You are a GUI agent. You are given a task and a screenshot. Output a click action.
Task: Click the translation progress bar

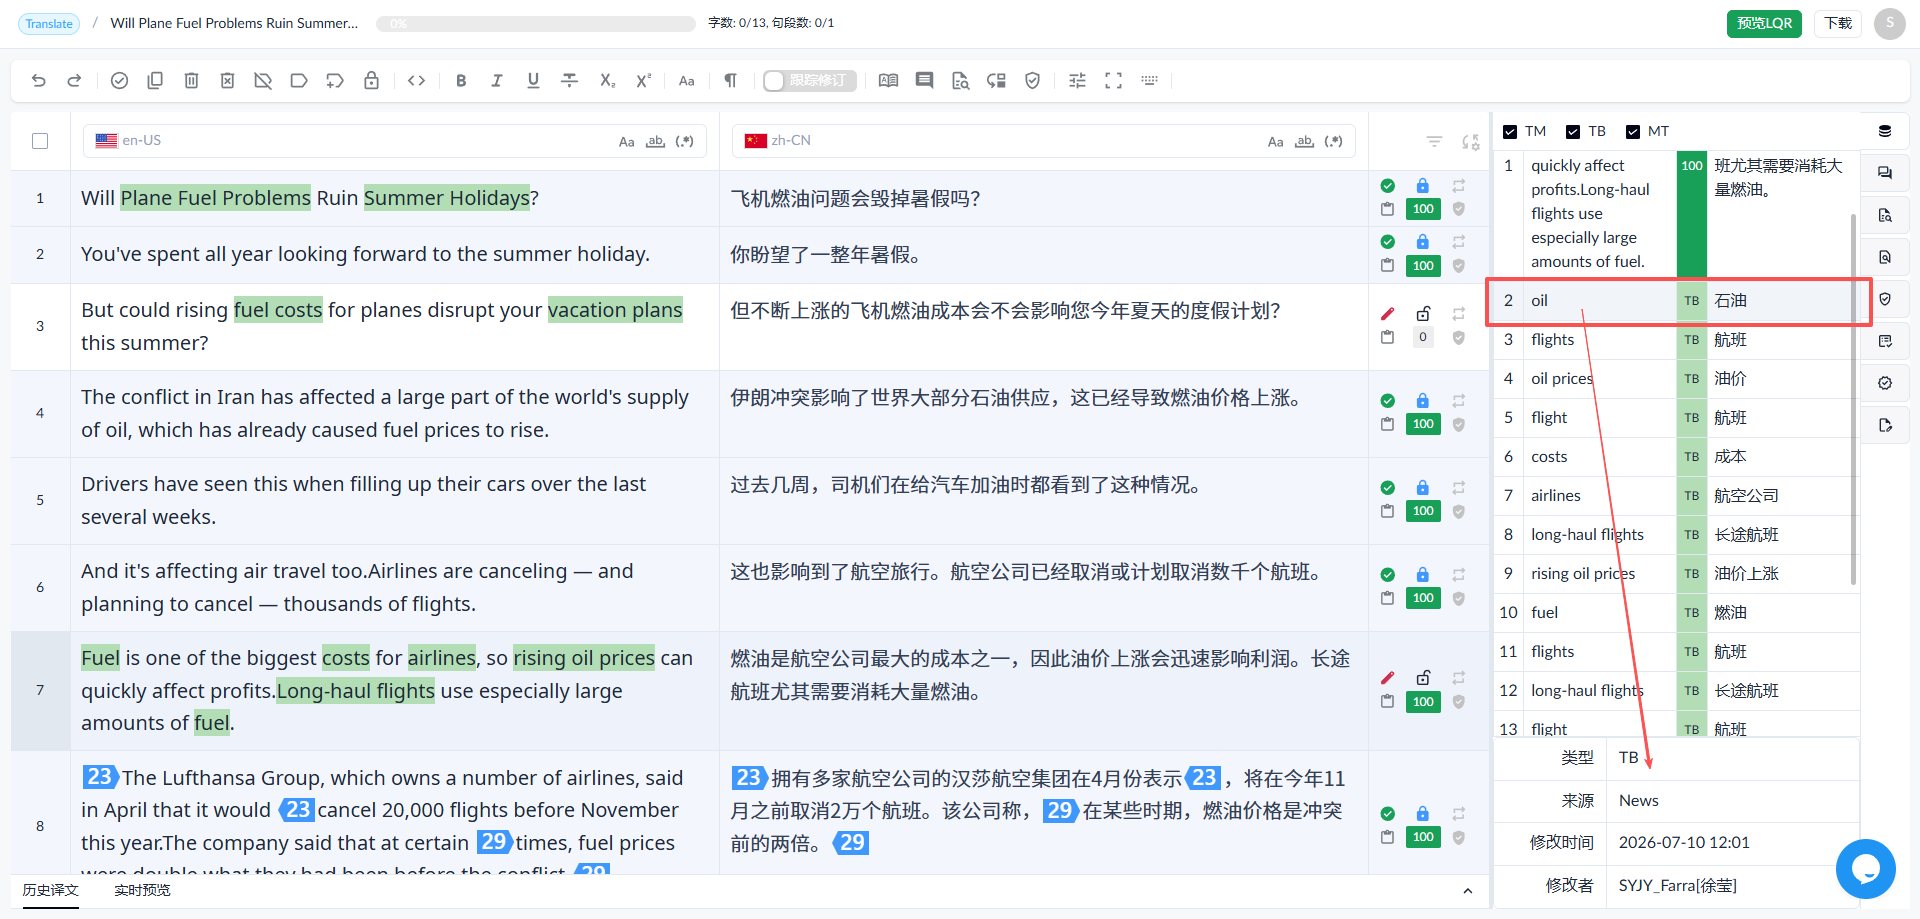(536, 24)
